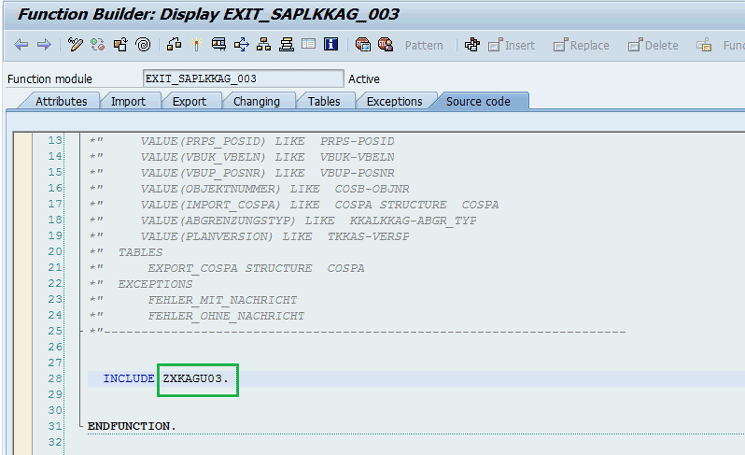
Task: Click the Other Object icon
Action: 121,45
